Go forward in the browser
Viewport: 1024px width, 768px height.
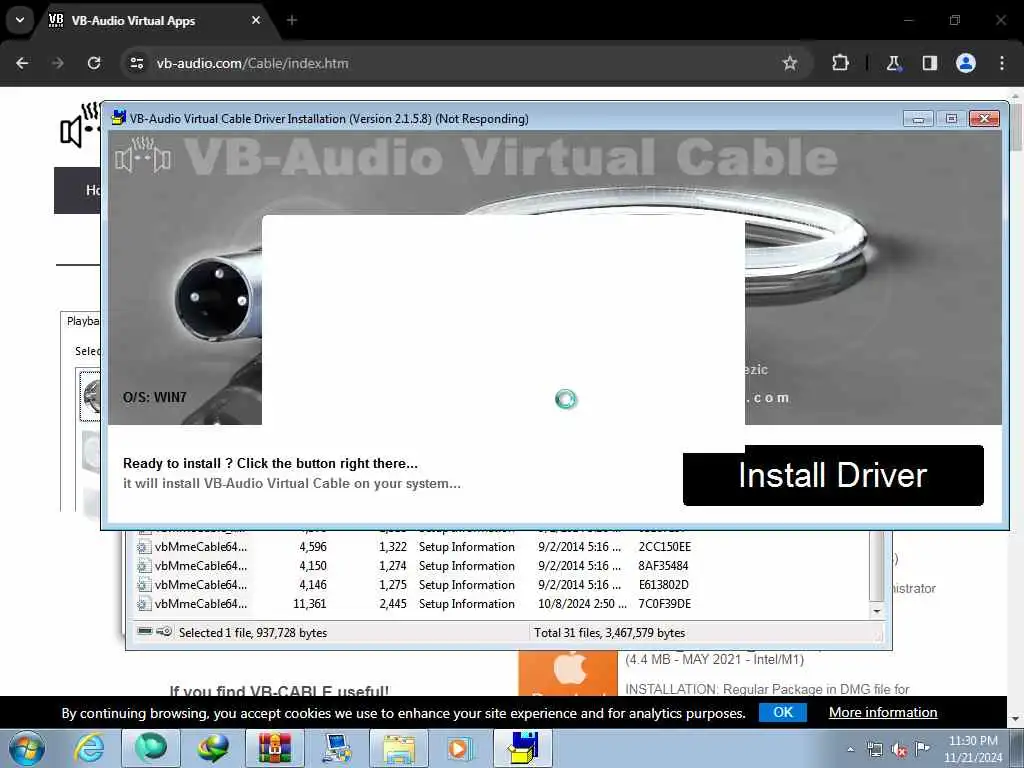58,63
